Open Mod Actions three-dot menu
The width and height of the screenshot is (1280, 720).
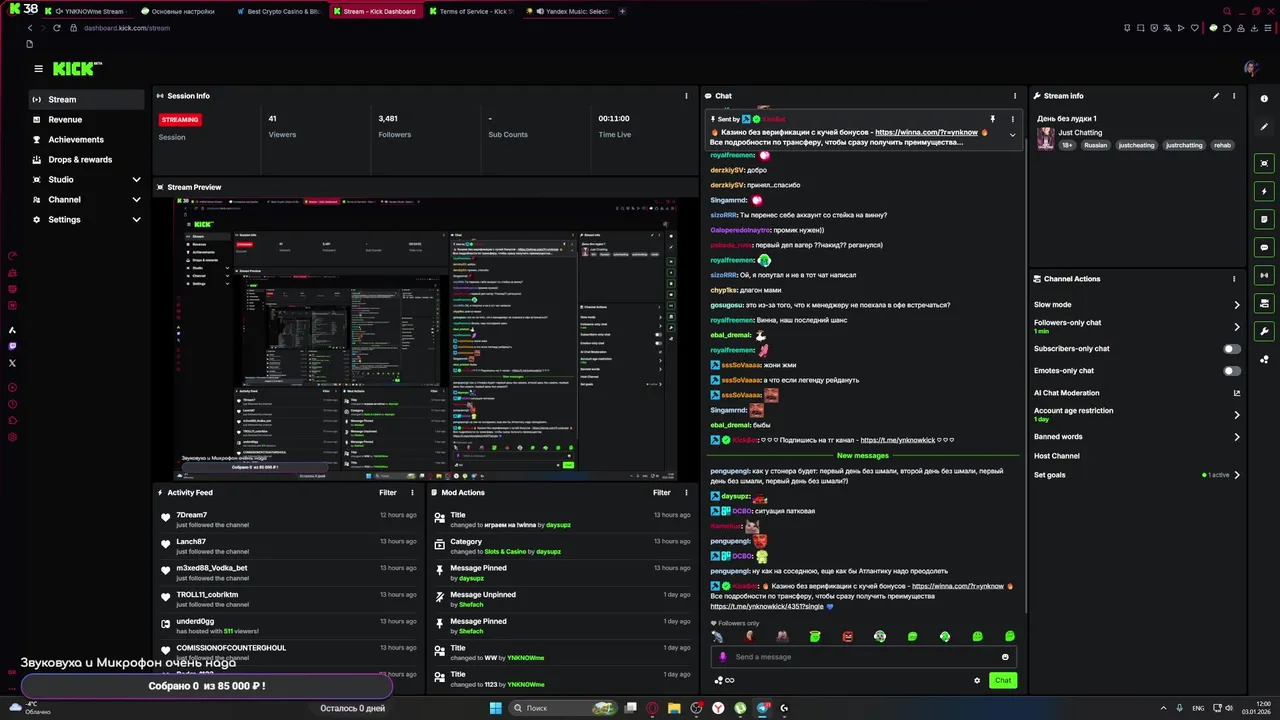686,493
